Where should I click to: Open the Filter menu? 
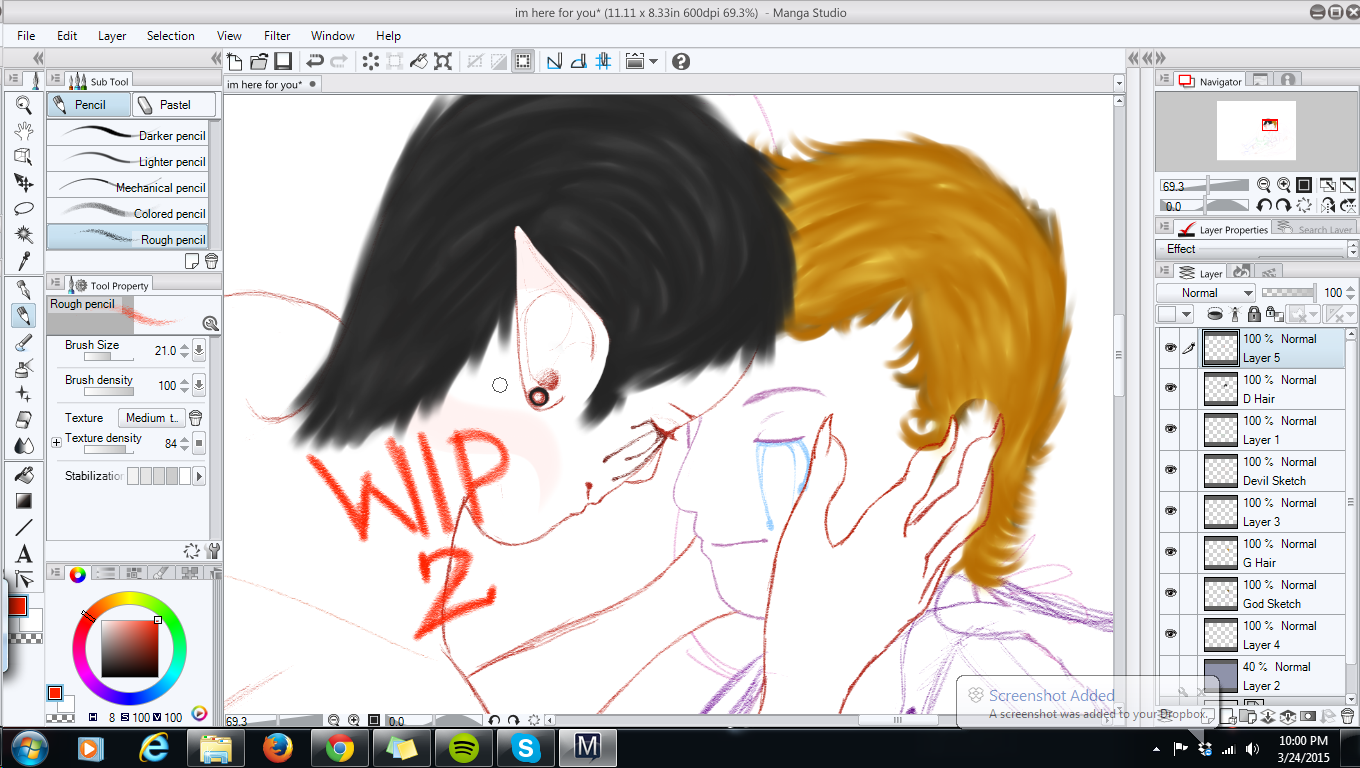click(x=277, y=36)
